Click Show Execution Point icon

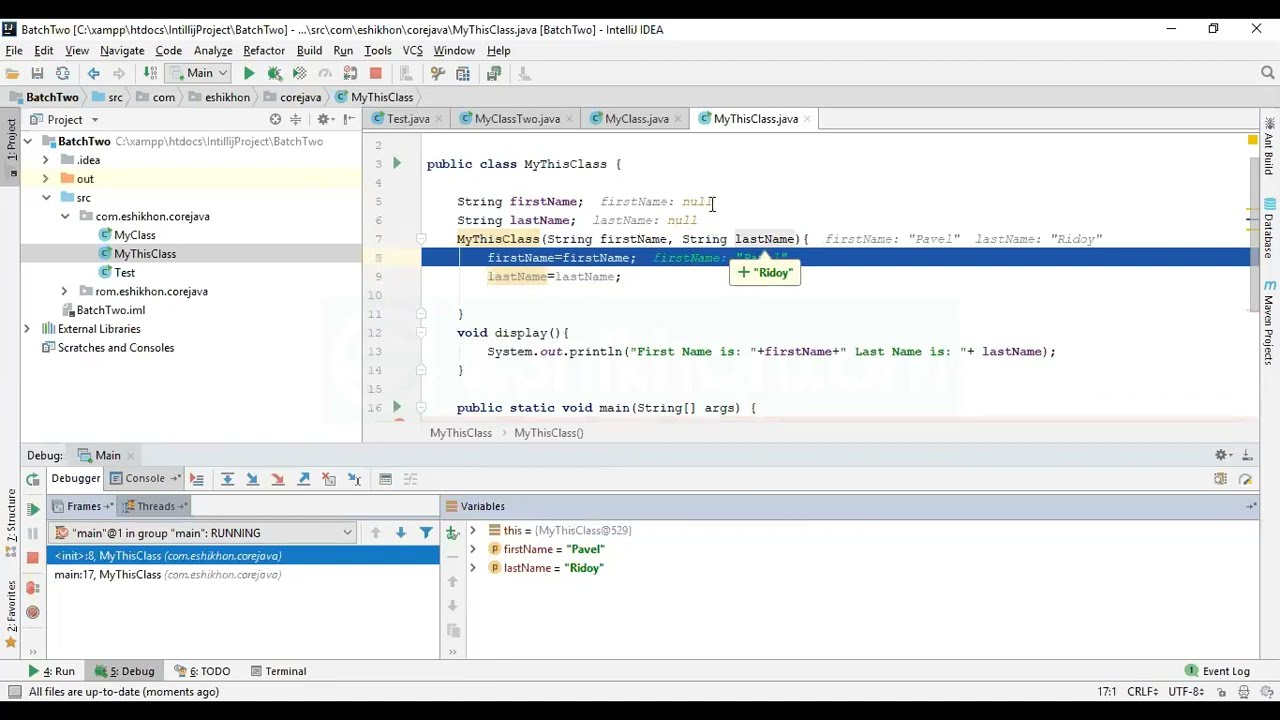[197, 479]
